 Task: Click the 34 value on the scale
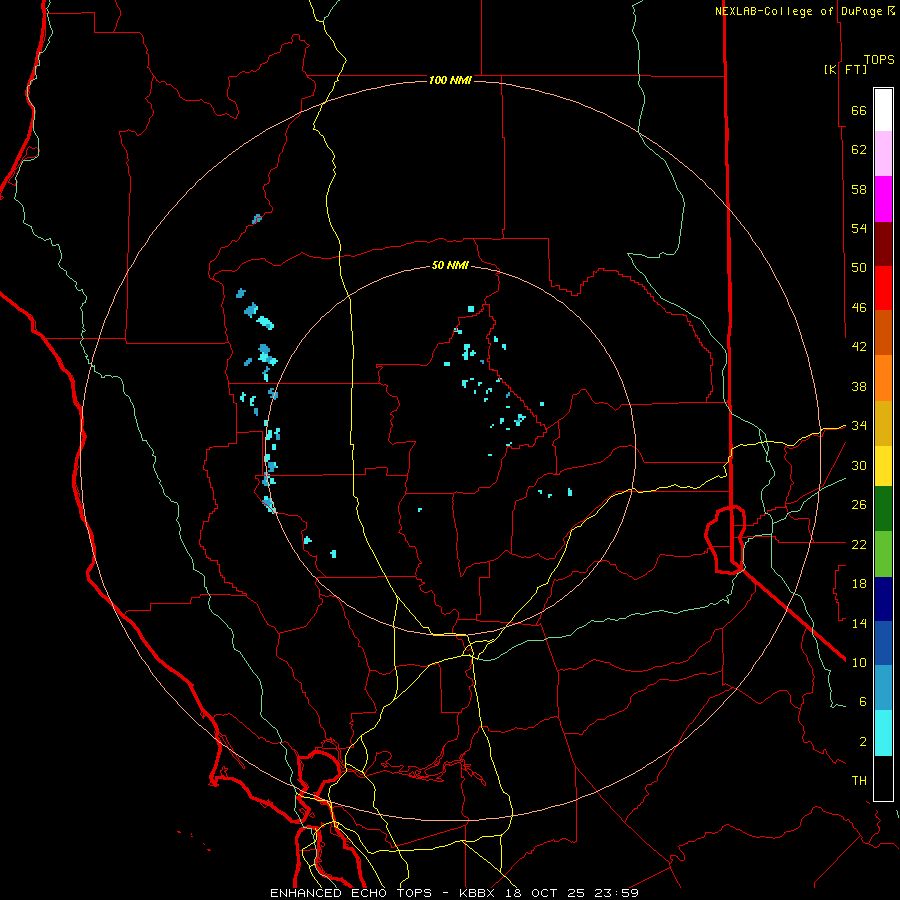859,425
